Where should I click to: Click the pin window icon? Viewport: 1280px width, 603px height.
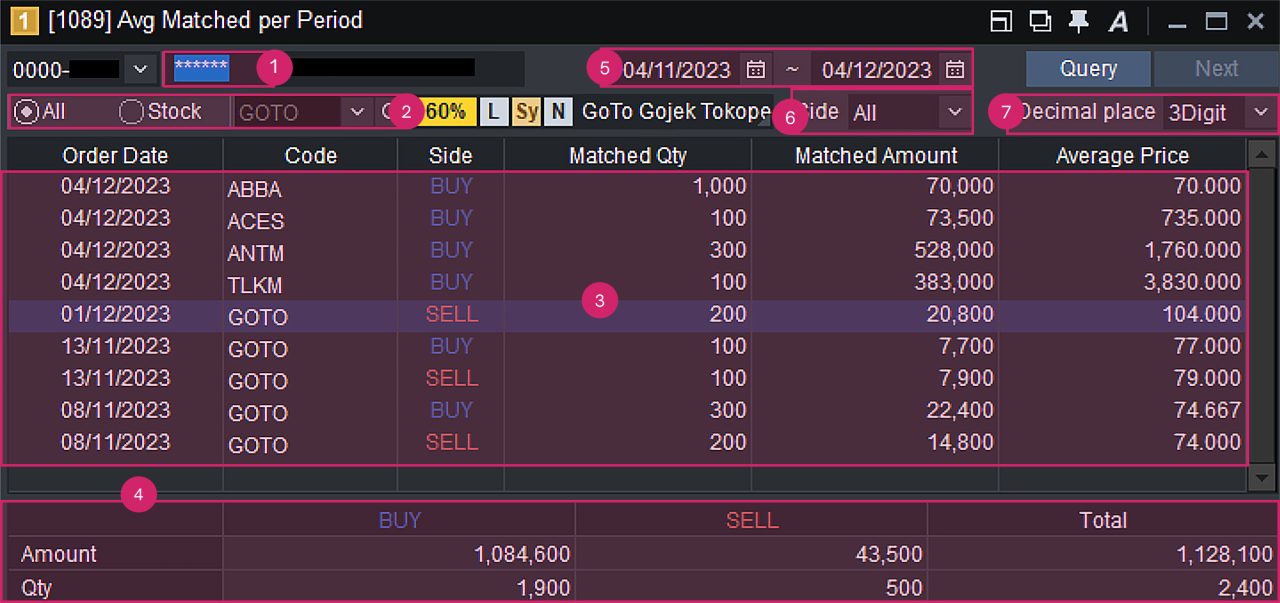click(1078, 21)
